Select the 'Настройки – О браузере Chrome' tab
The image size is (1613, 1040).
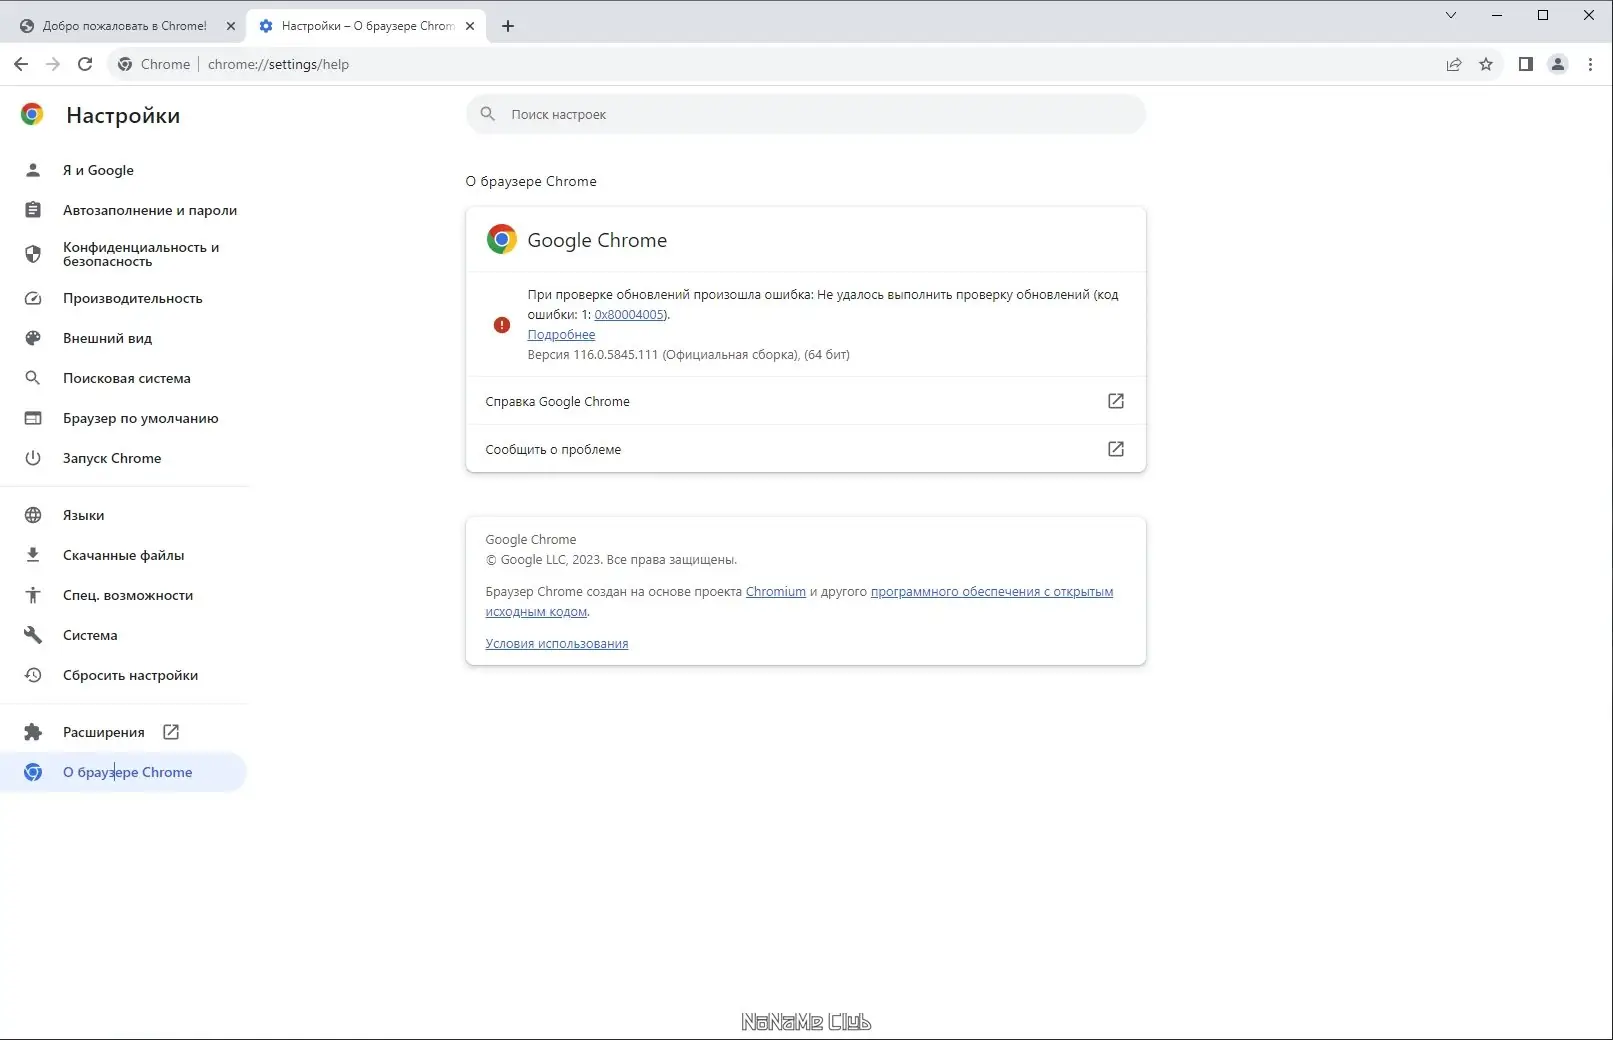[367, 26]
